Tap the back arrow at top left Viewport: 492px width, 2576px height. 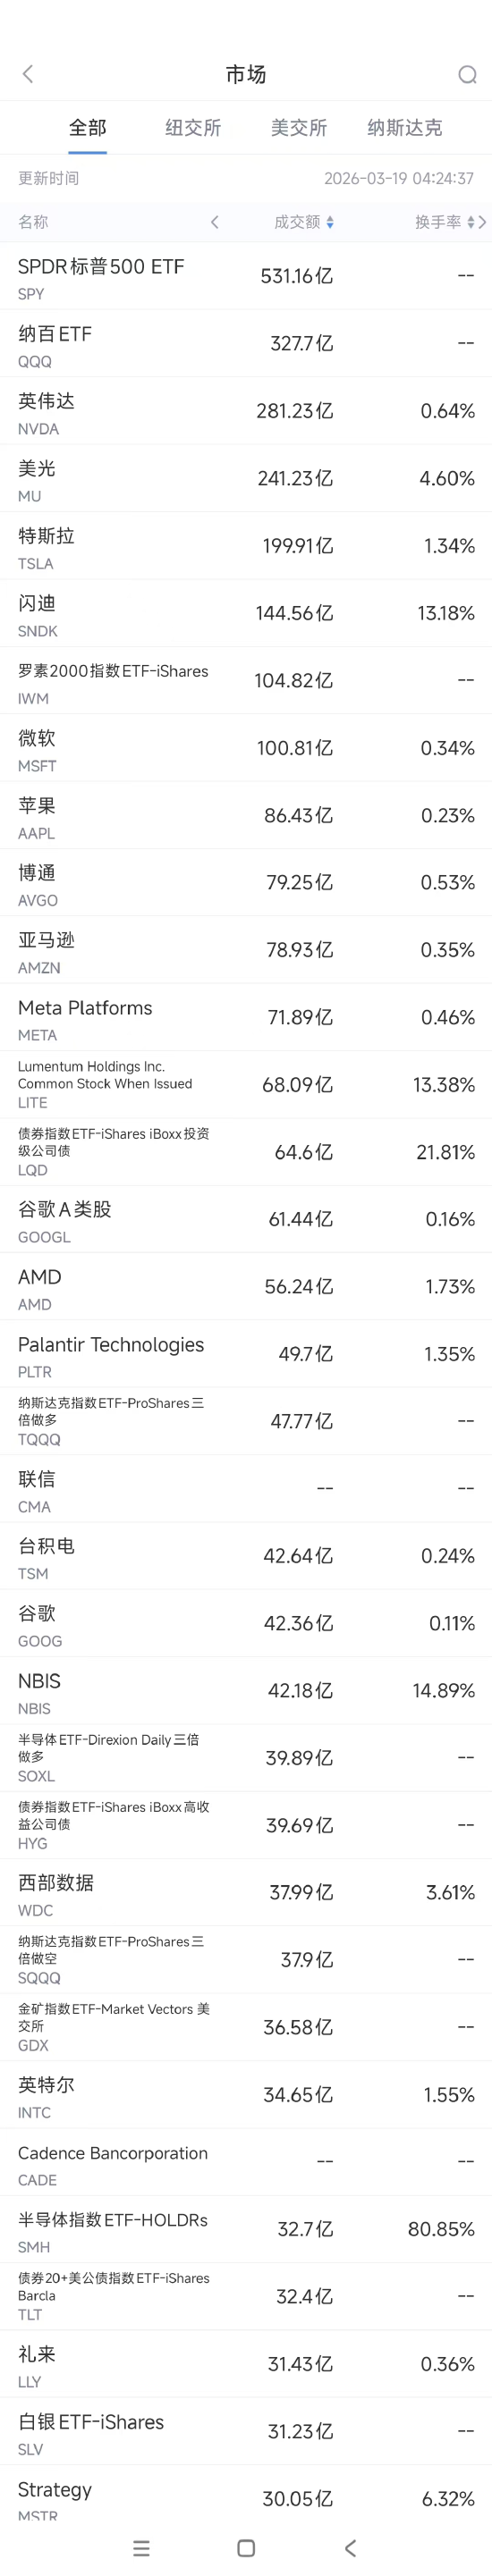pos(28,74)
